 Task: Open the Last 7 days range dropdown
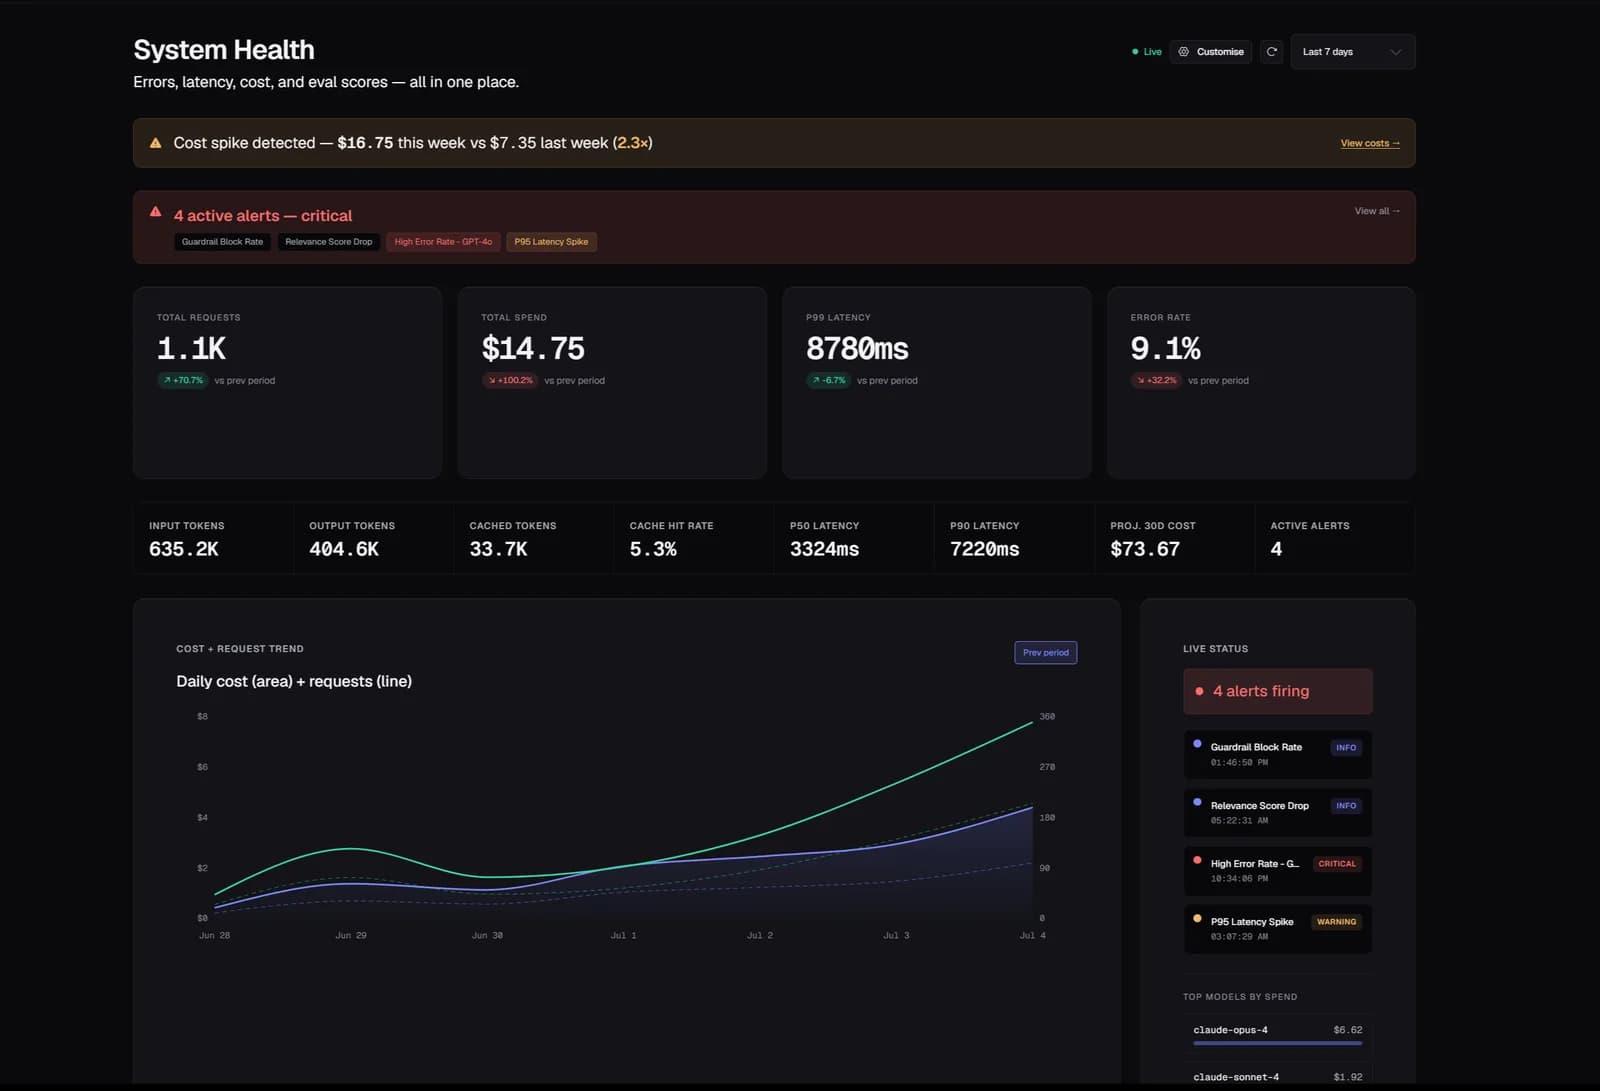(x=1352, y=52)
